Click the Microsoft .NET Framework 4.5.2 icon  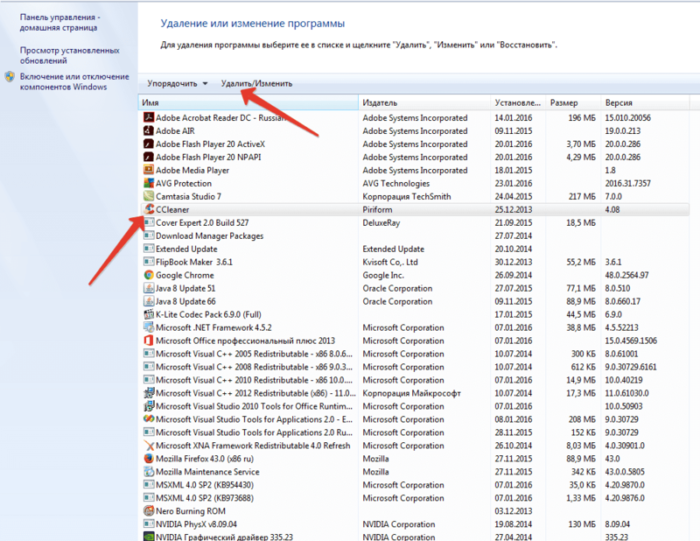pos(149,327)
